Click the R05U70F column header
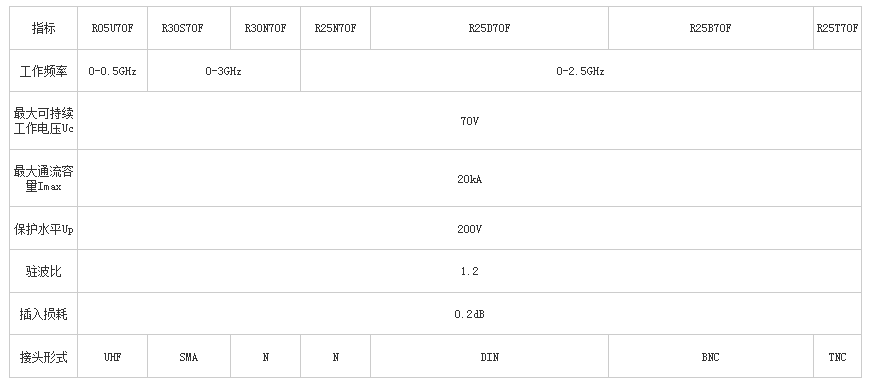 pyautogui.click(x=112, y=28)
